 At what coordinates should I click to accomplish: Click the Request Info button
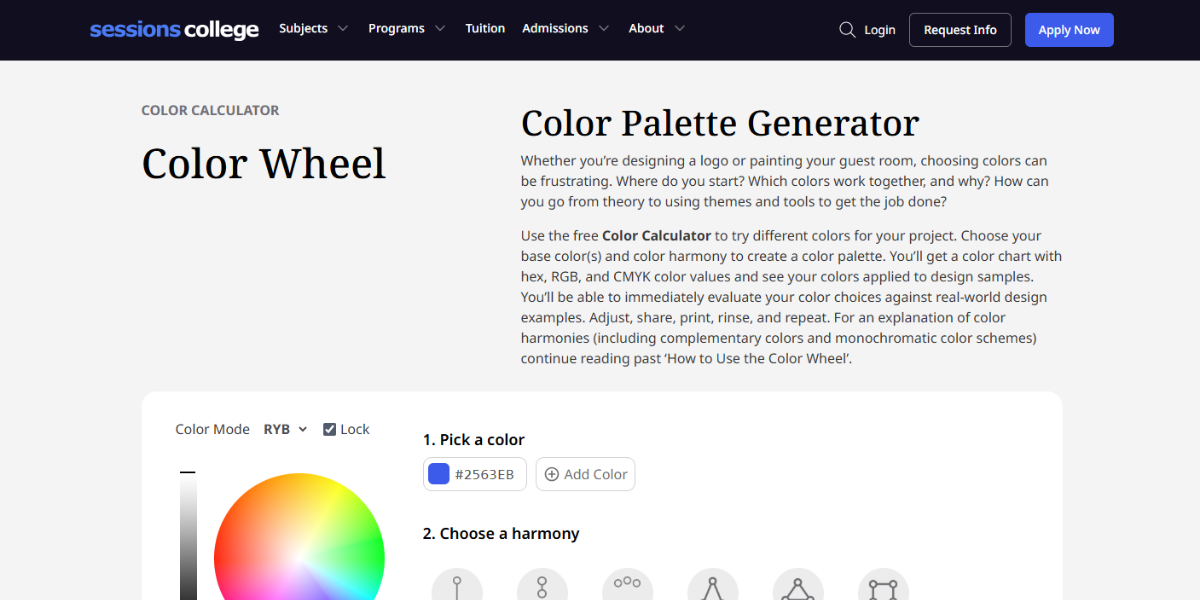tap(960, 29)
